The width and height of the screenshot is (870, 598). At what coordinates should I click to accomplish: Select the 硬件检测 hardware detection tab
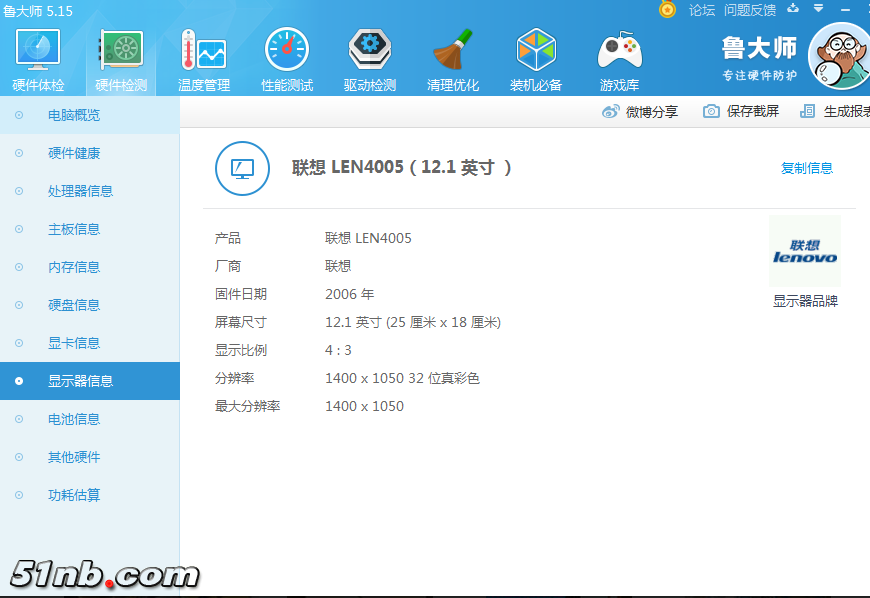pos(121,60)
